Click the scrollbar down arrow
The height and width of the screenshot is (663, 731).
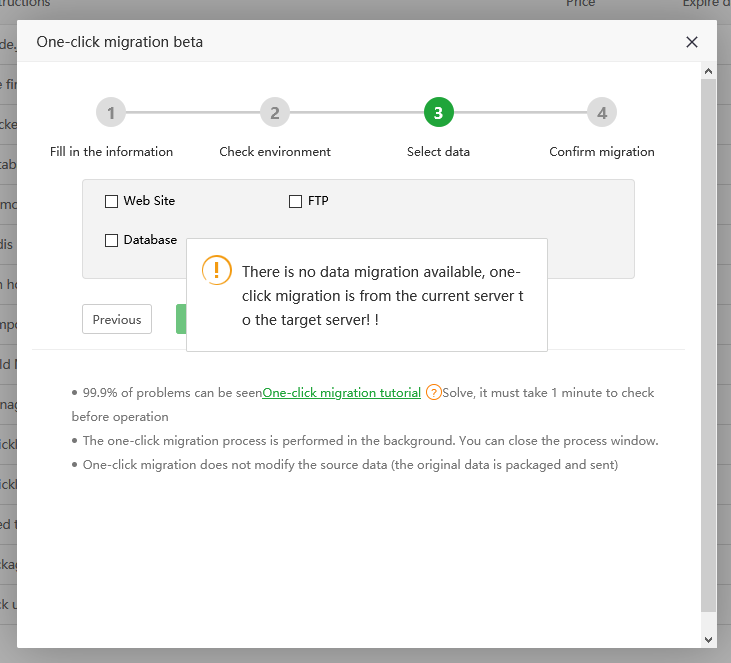tap(708, 639)
